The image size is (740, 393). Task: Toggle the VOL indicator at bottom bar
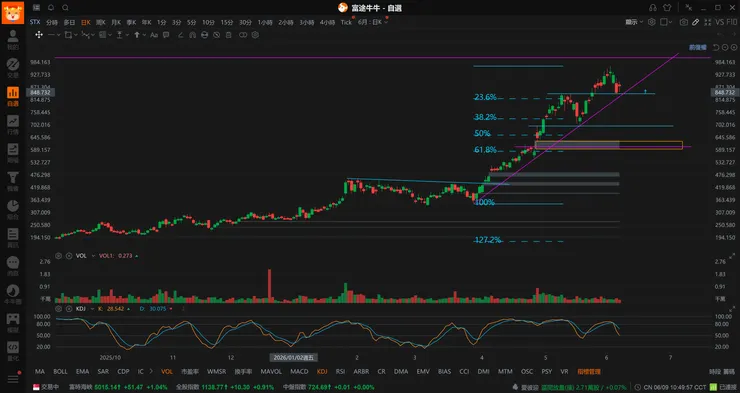pyautogui.click(x=167, y=371)
